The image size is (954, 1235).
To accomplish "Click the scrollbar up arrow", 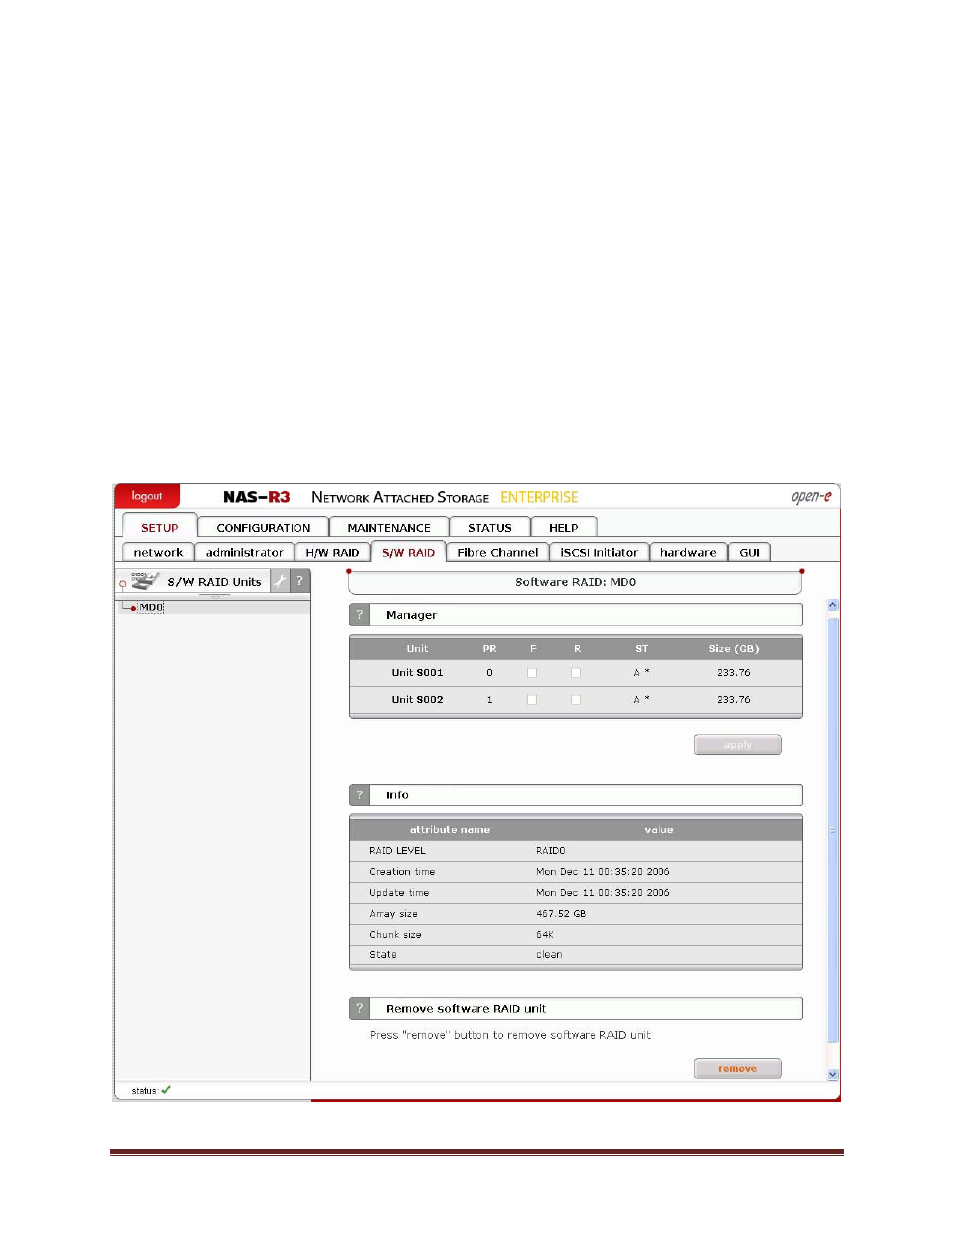I will click(833, 605).
